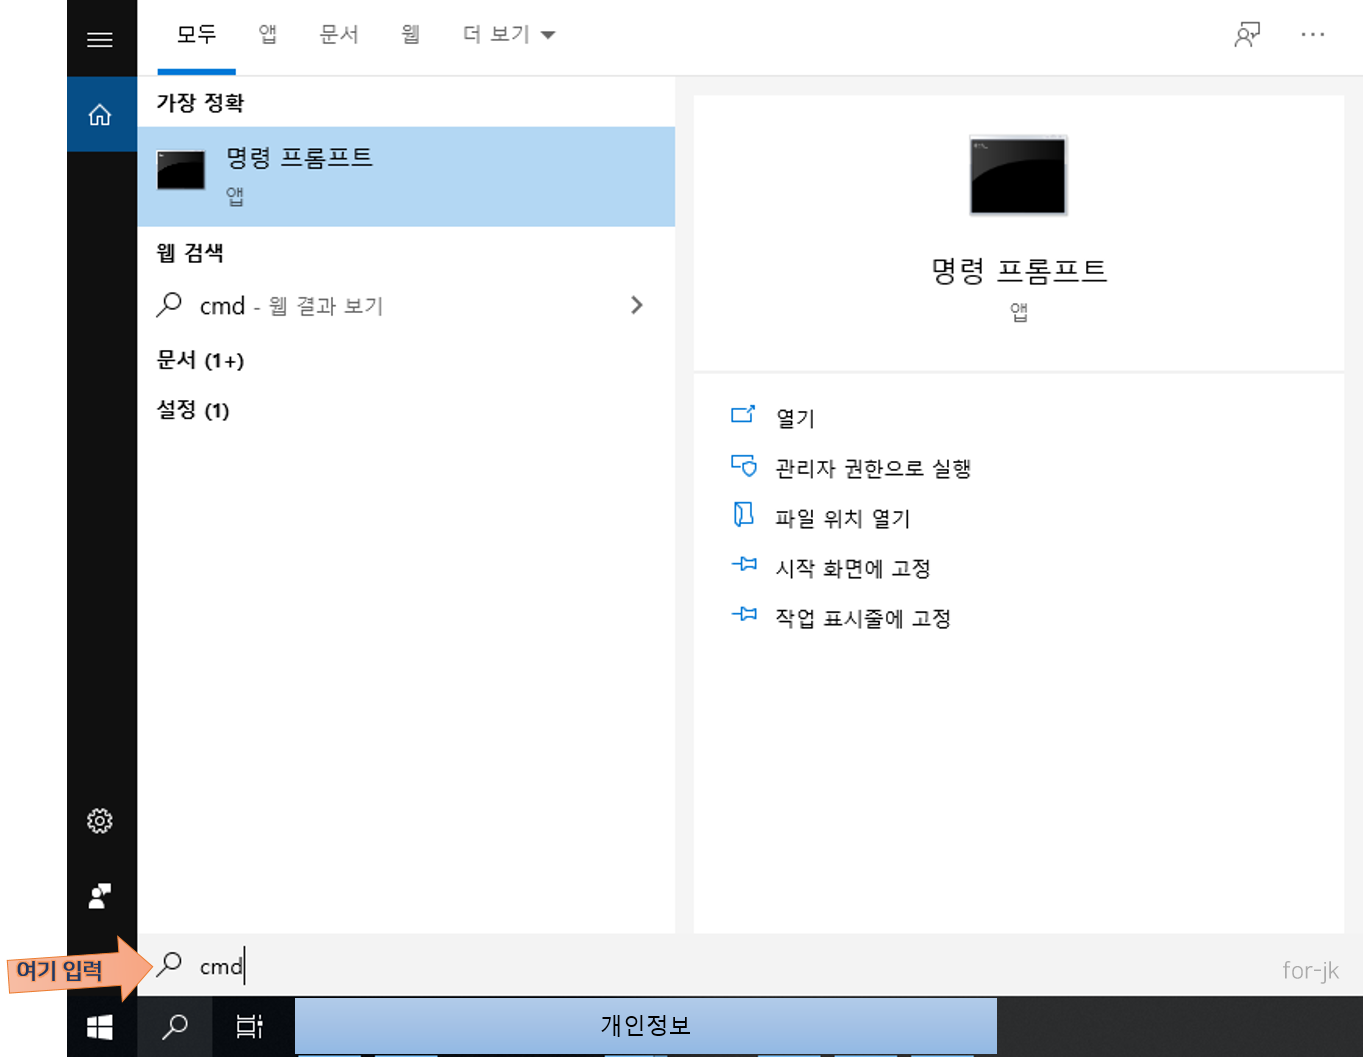Switch to the 앱 tab

click(268, 35)
